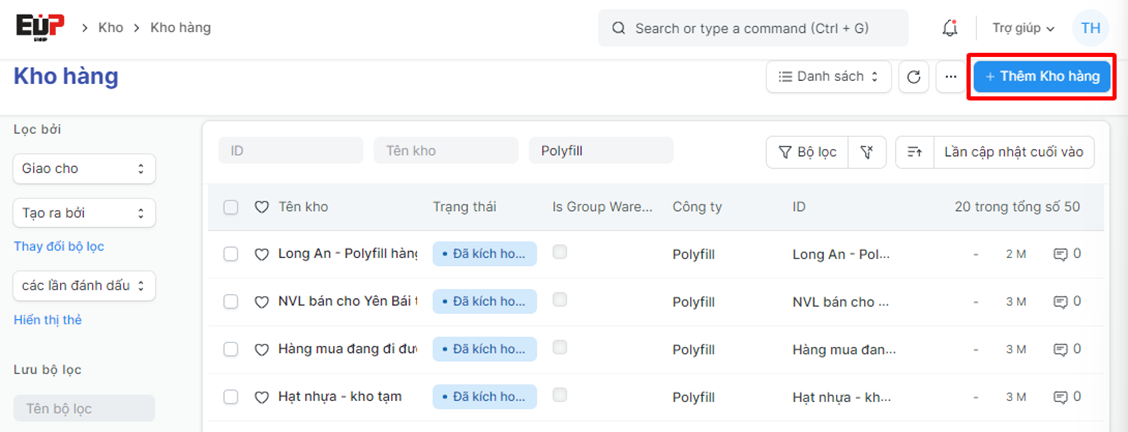
Task: Click the Thêm Kho hàng button
Action: [1042, 77]
